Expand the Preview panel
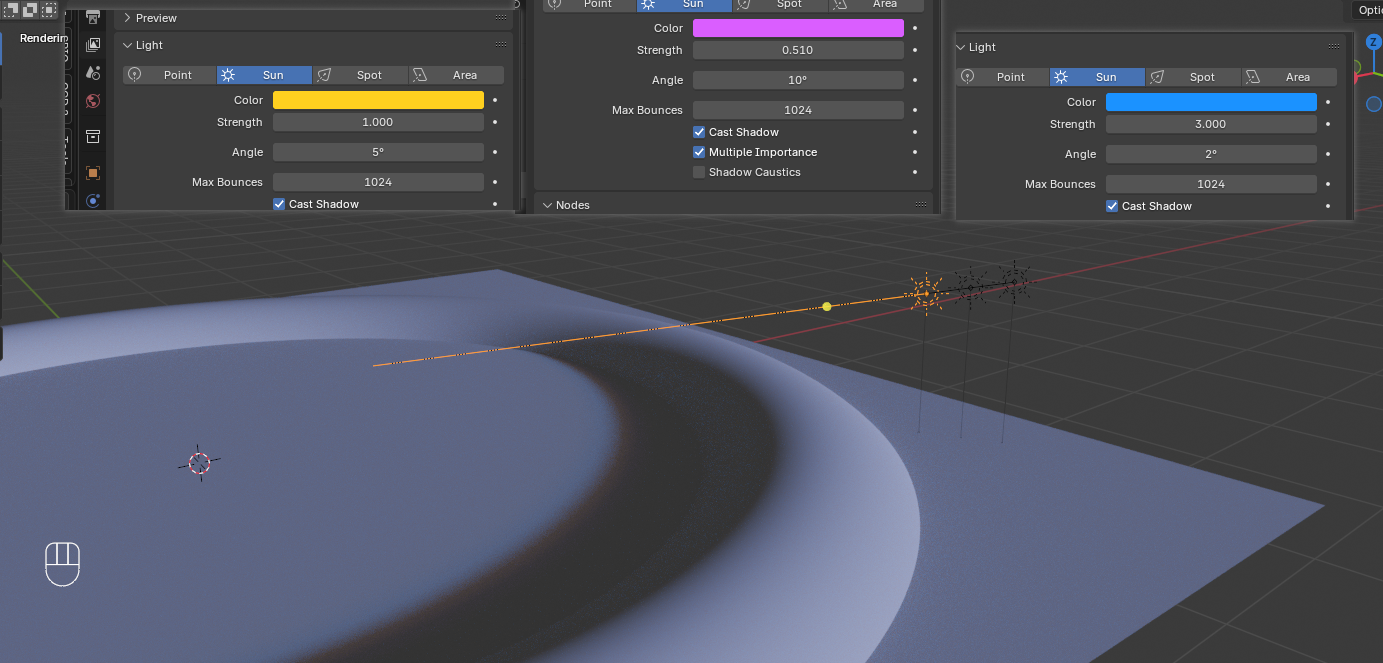This screenshot has height=663, width=1383. (127, 18)
